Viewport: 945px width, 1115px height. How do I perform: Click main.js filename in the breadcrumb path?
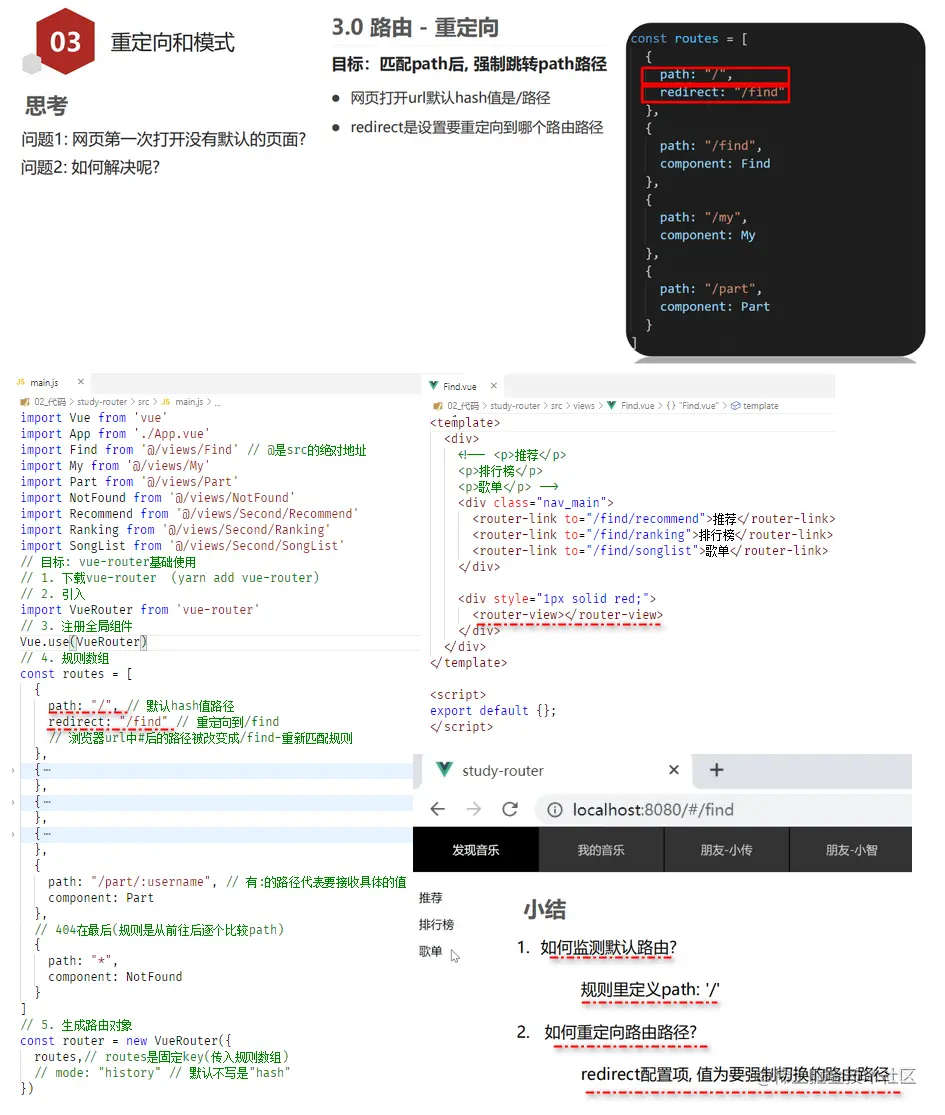(x=189, y=402)
